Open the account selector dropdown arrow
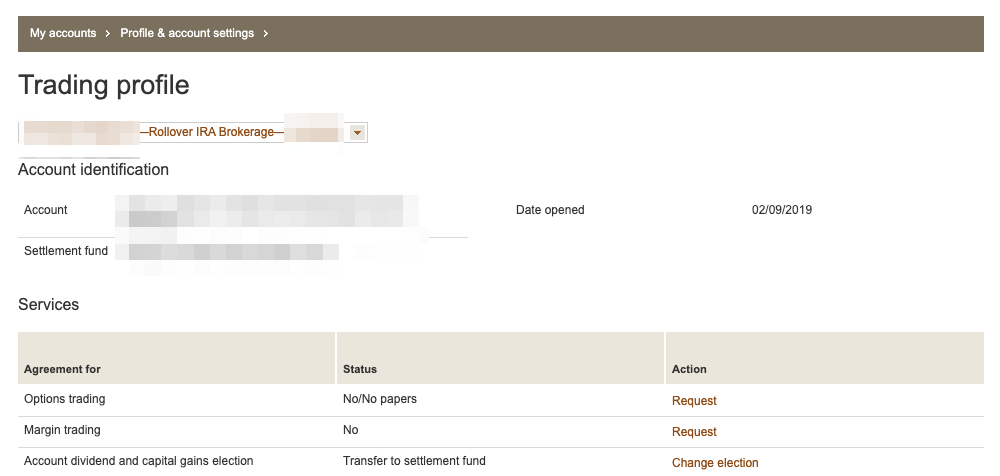1000x476 pixels. 357,132
